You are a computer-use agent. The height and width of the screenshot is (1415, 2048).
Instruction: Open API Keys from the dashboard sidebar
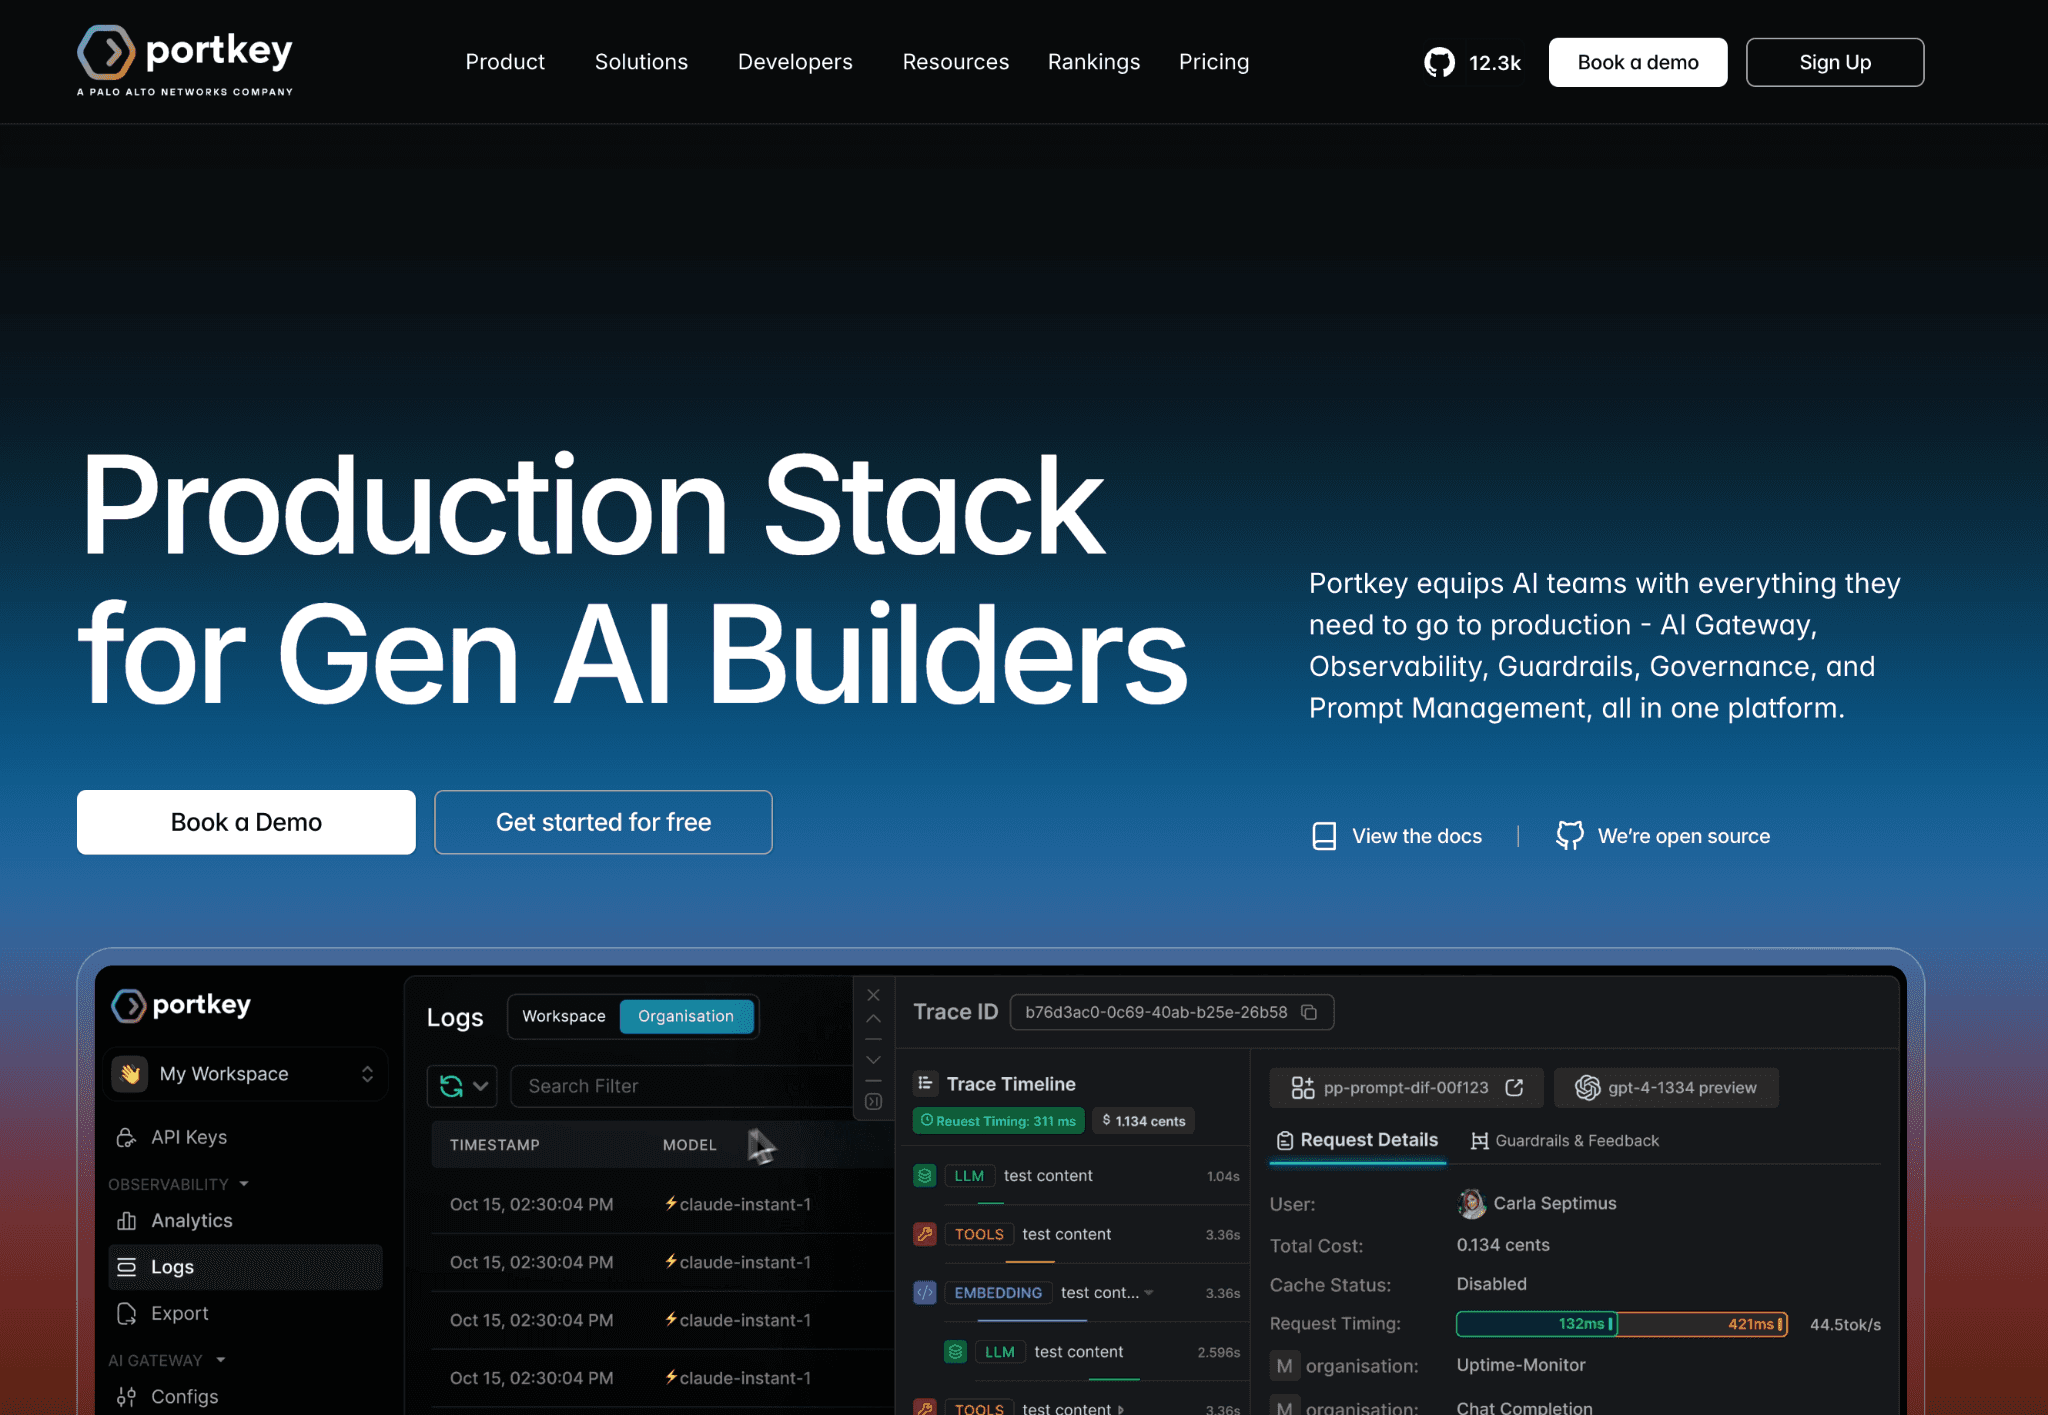(x=189, y=1137)
